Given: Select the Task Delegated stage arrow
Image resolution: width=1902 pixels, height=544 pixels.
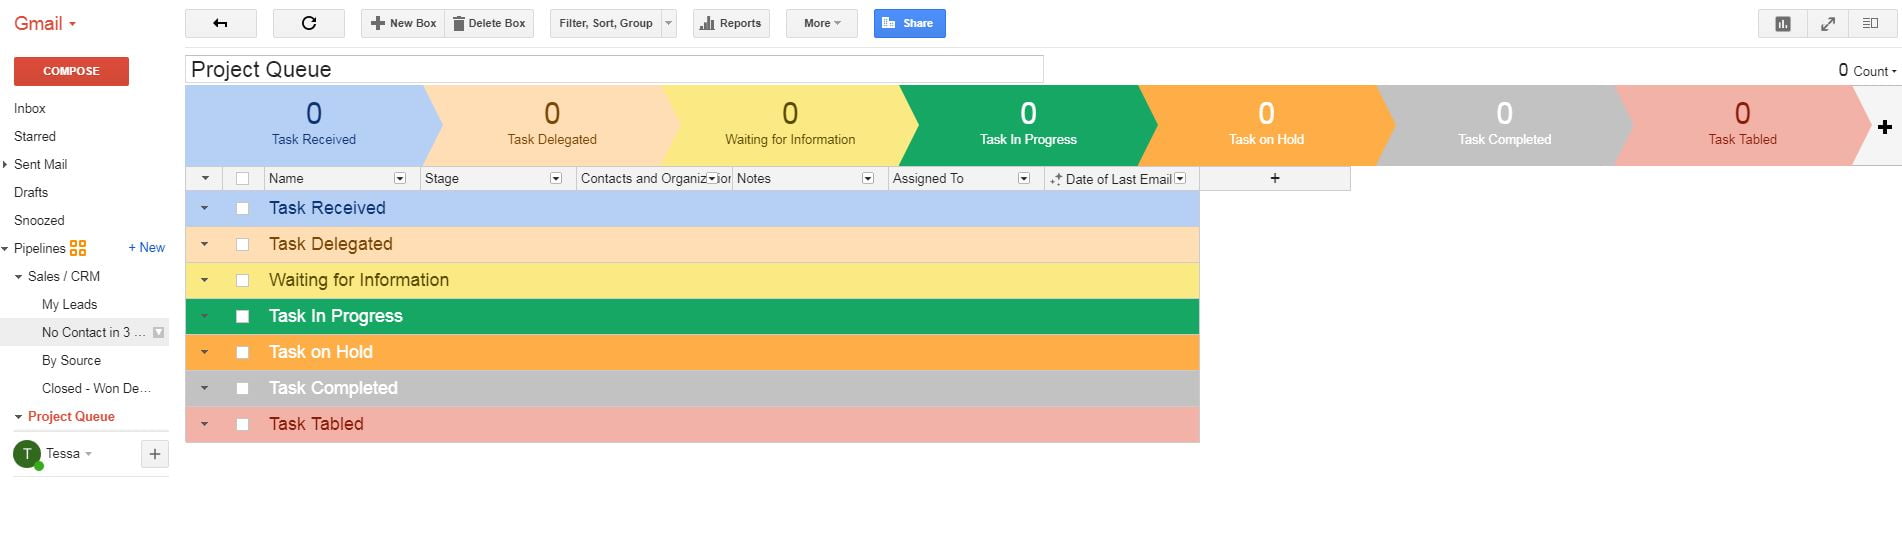Looking at the screenshot, I should point(552,125).
